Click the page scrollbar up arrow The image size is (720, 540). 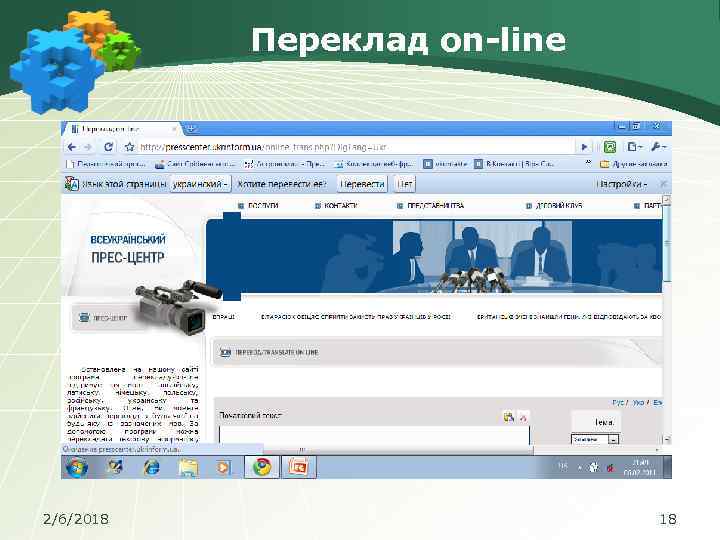(667, 199)
